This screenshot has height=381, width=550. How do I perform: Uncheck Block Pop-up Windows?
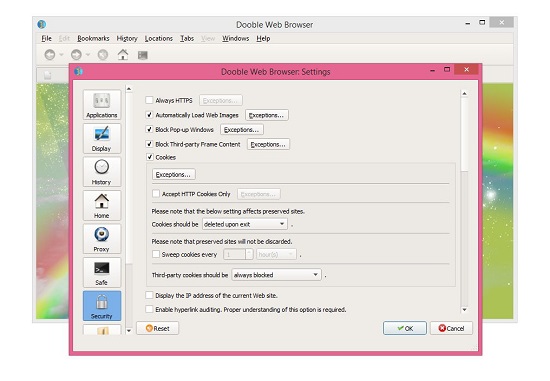click(x=149, y=129)
